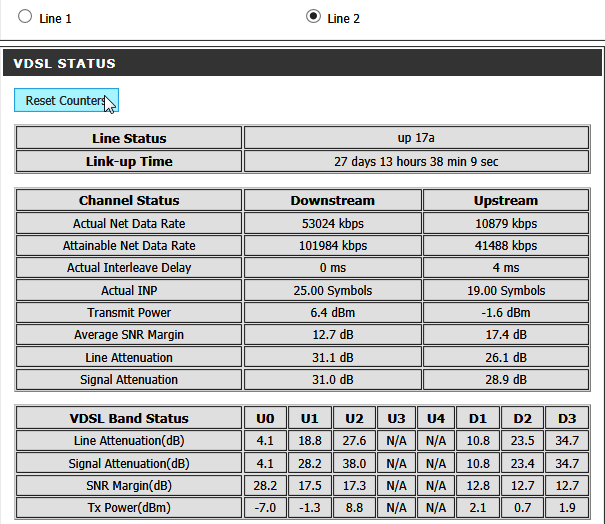
Task: Click attainable upstream '41488 kbps'
Action: click(x=506, y=245)
